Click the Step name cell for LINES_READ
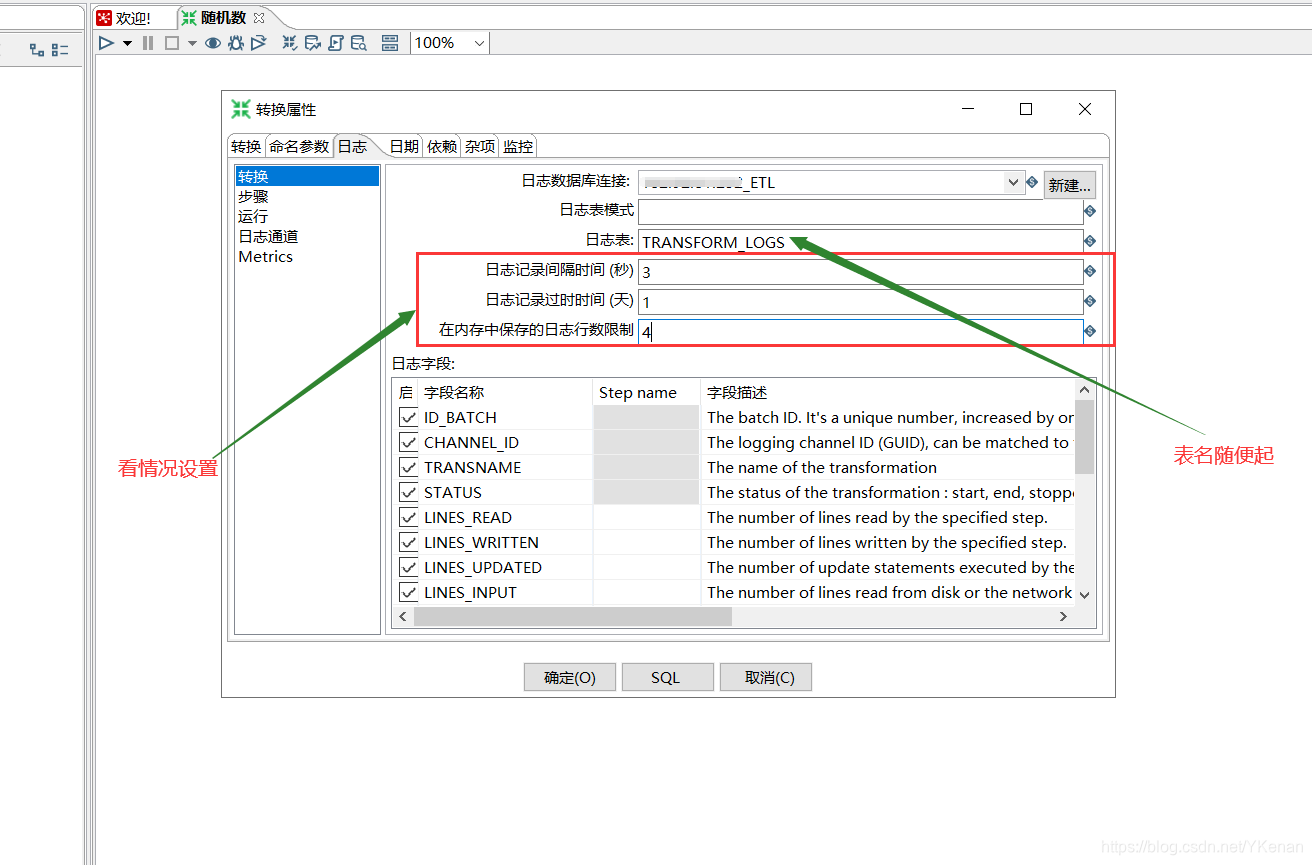Image resolution: width=1312 pixels, height=865 pixels. click(x=646, y=517)
